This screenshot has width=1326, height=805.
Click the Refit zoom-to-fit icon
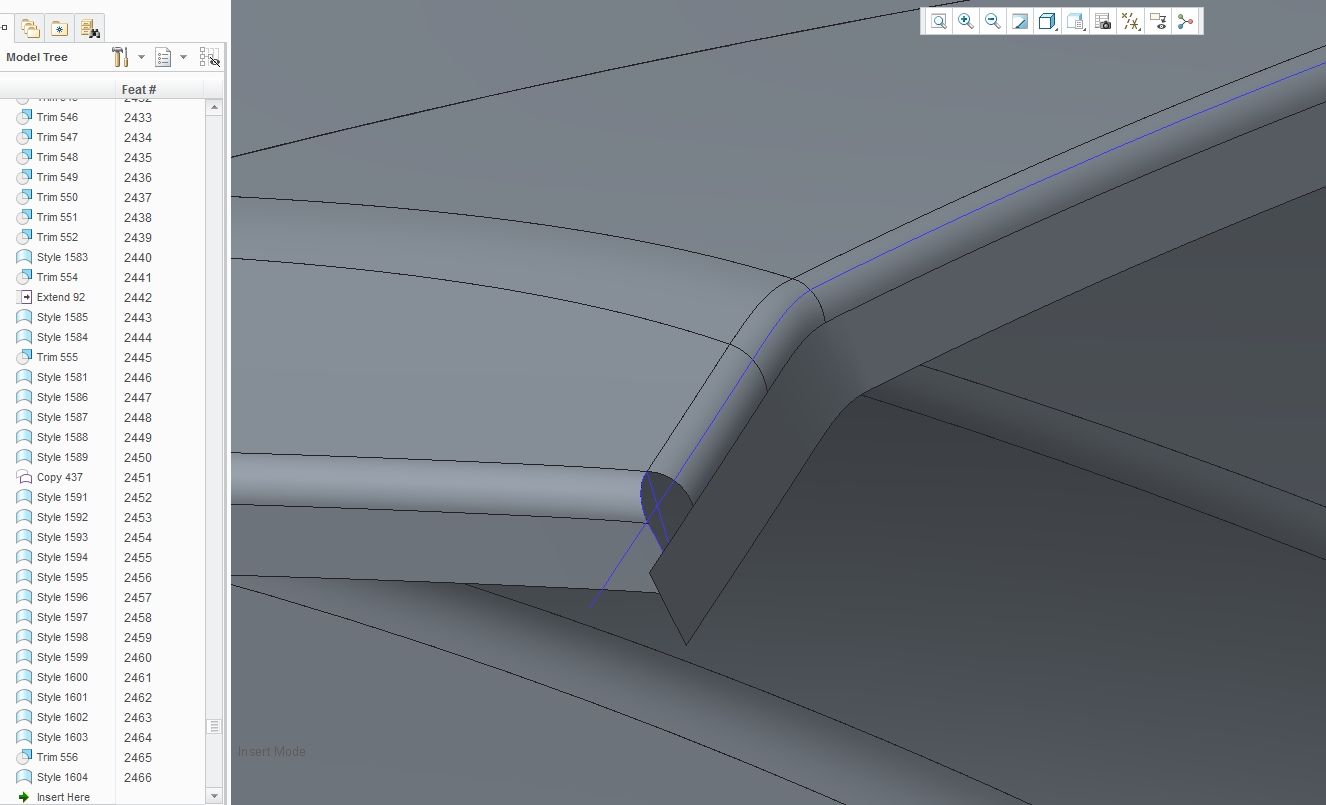tap(938, 22)
